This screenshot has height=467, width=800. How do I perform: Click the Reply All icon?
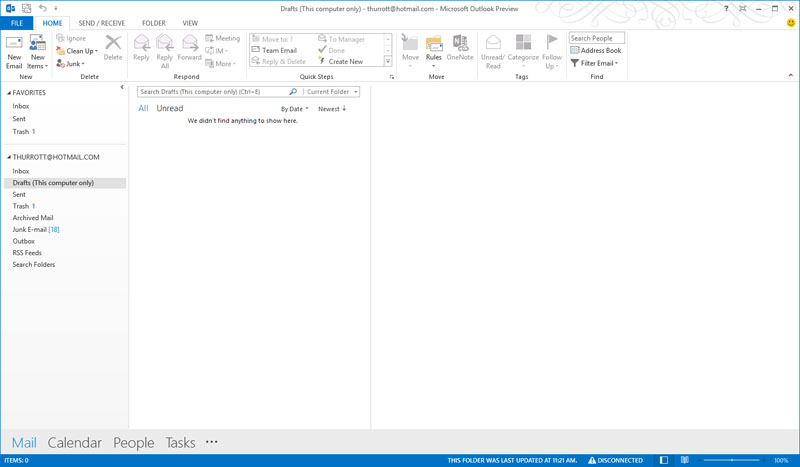tap(164, 43)
